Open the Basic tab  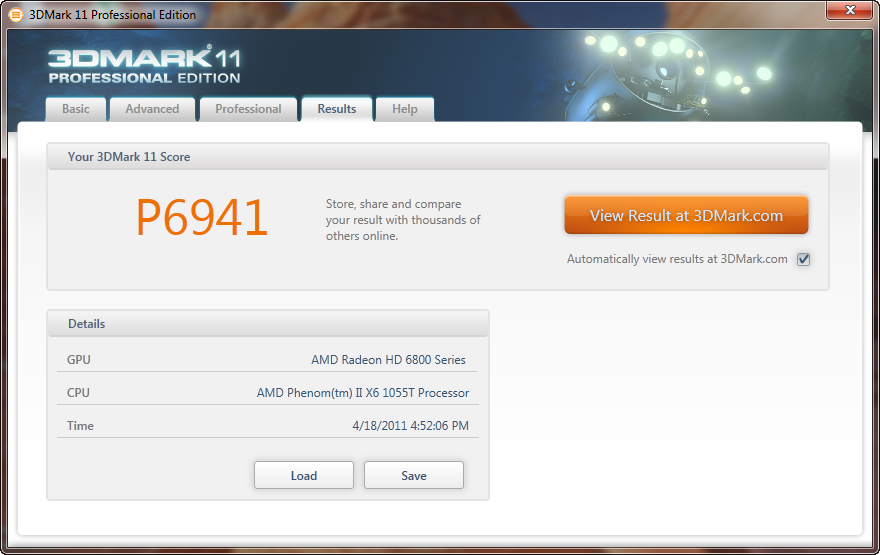coord(76,109)
